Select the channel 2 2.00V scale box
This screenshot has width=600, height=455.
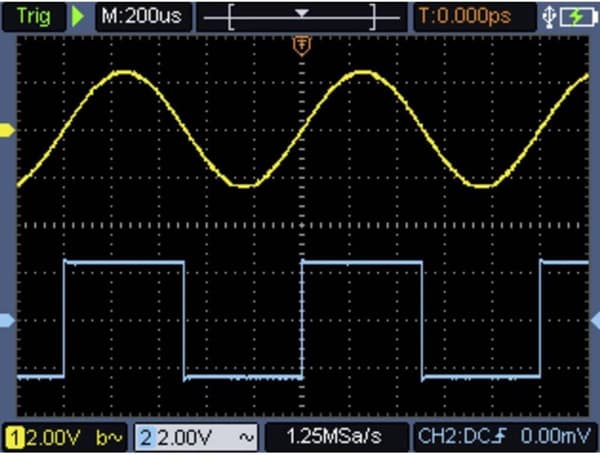pos(196,437)
